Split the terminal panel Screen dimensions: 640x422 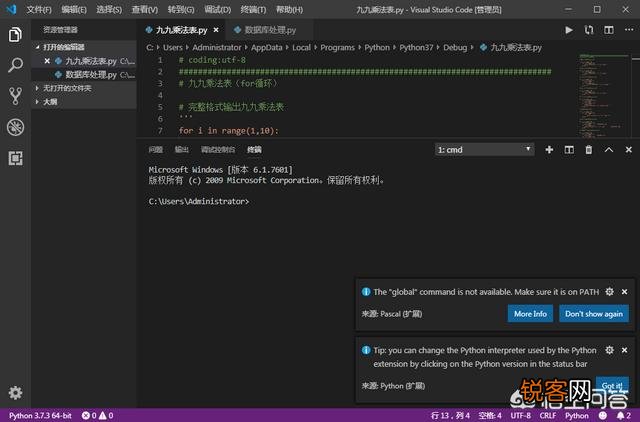tap(569, 150)
